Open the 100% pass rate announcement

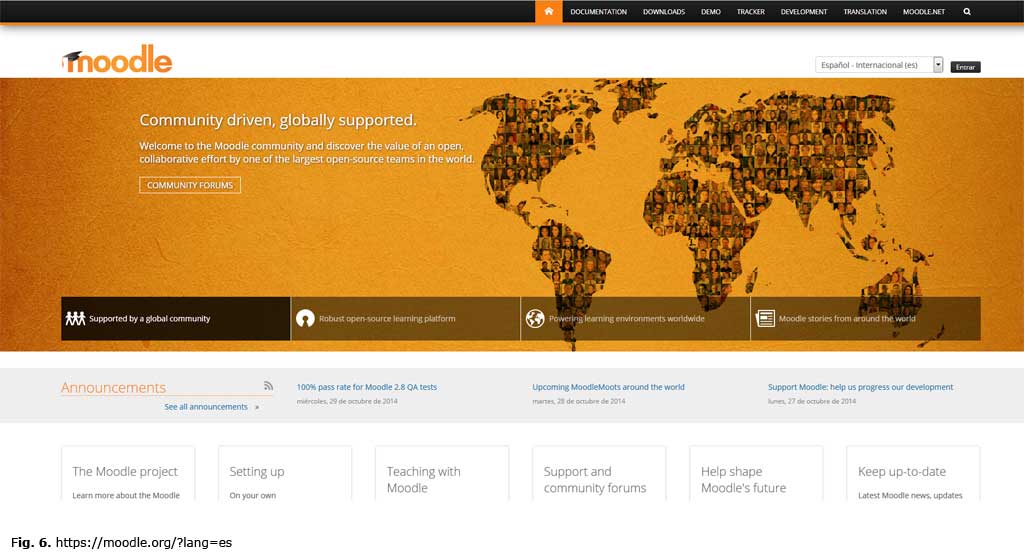[x=366, y=387]
